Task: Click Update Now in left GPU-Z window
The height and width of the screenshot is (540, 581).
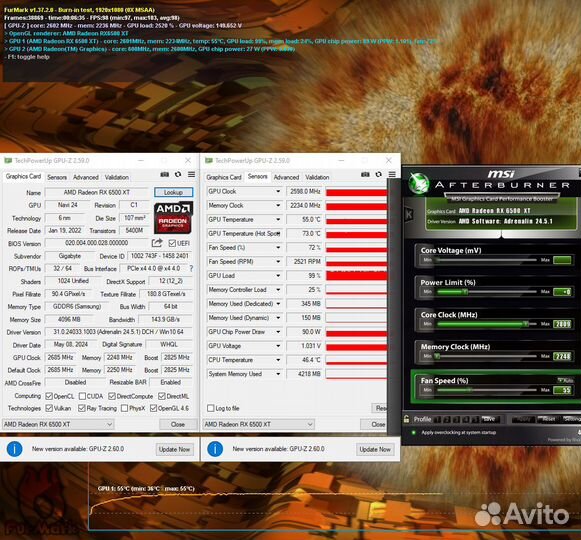Action: [x=174, y=449]
